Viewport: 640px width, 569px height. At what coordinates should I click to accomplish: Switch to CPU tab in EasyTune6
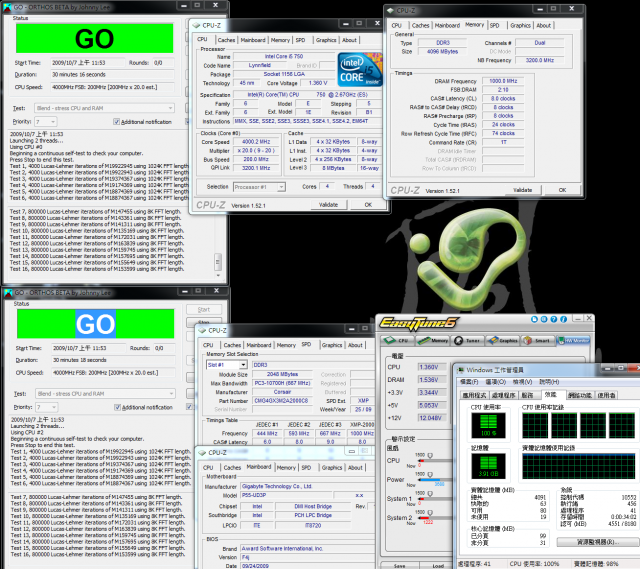click(x=397, y=340)
